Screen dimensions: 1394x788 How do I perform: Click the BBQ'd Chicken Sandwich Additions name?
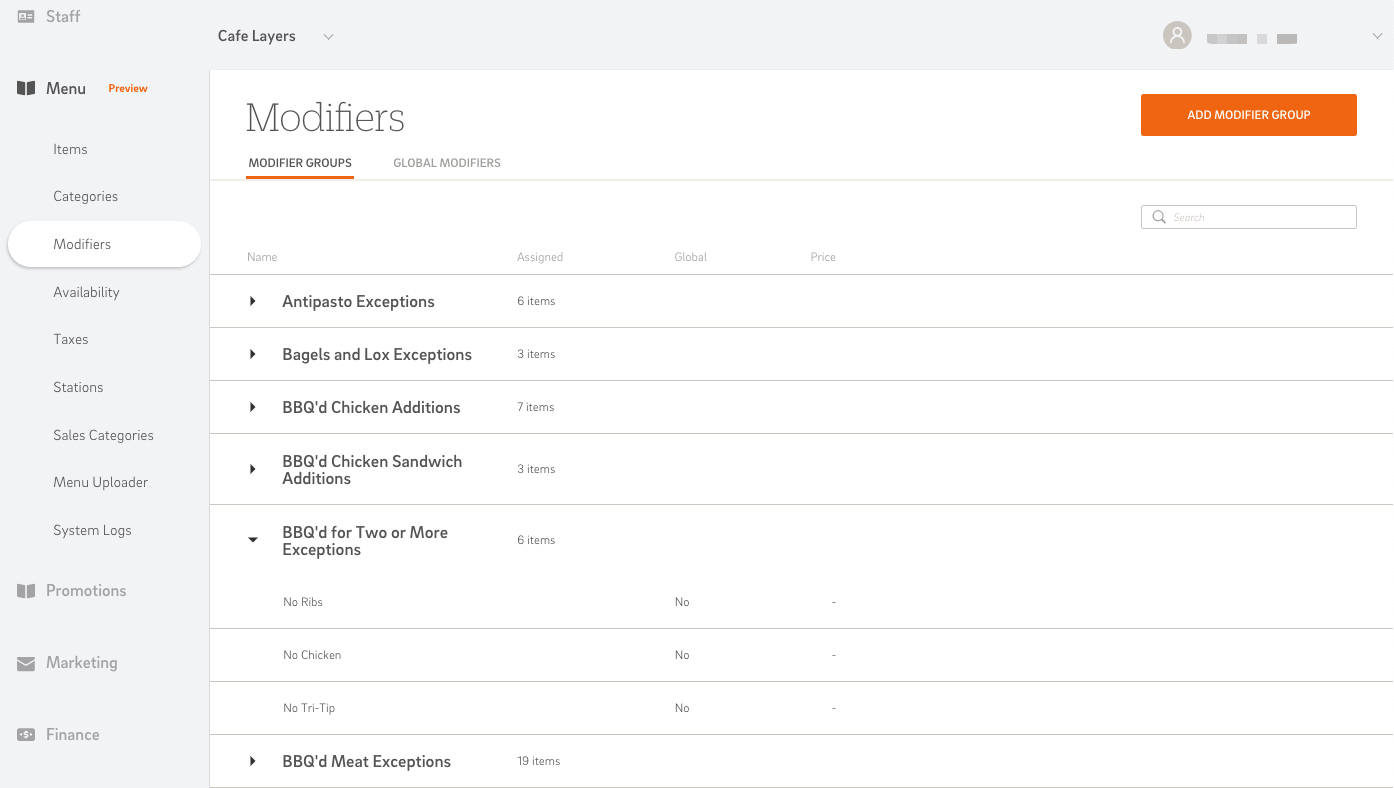click(x=372, y=470)
